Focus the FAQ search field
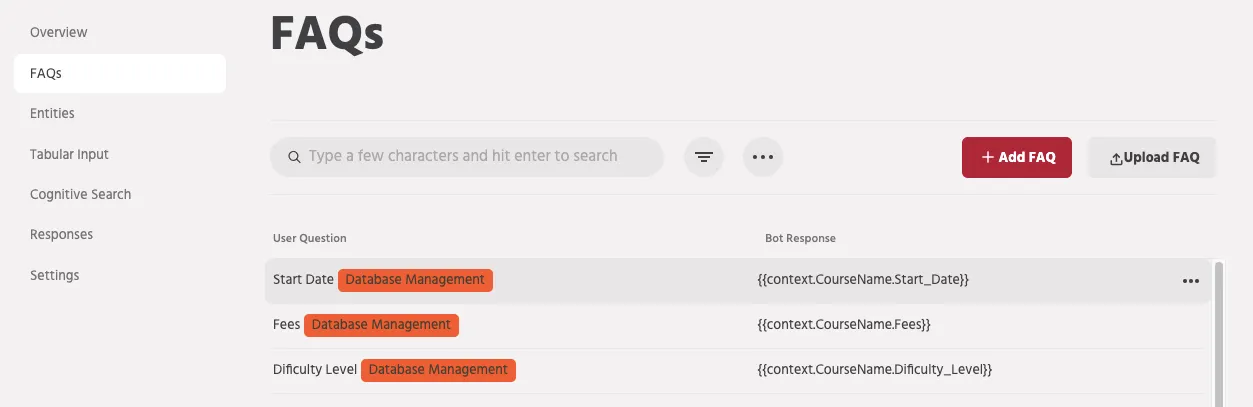 pyautogui.click(x=467, y=157)
